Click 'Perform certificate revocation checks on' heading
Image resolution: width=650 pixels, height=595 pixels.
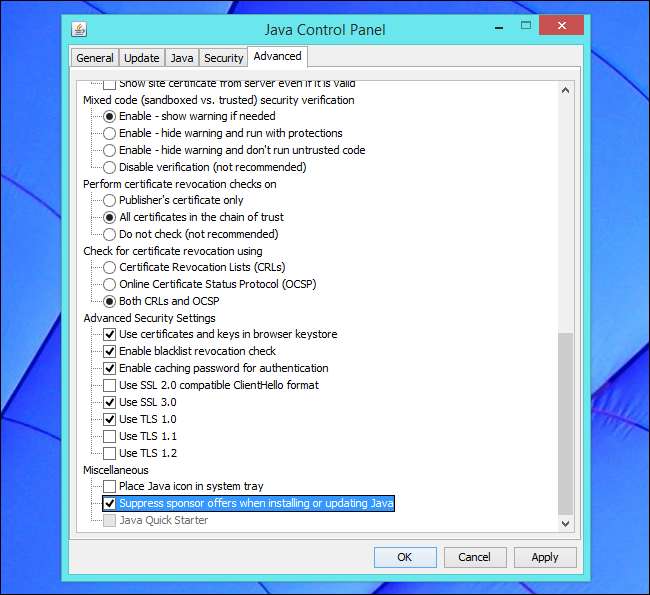pyautogui.click(x=179, y=184)
